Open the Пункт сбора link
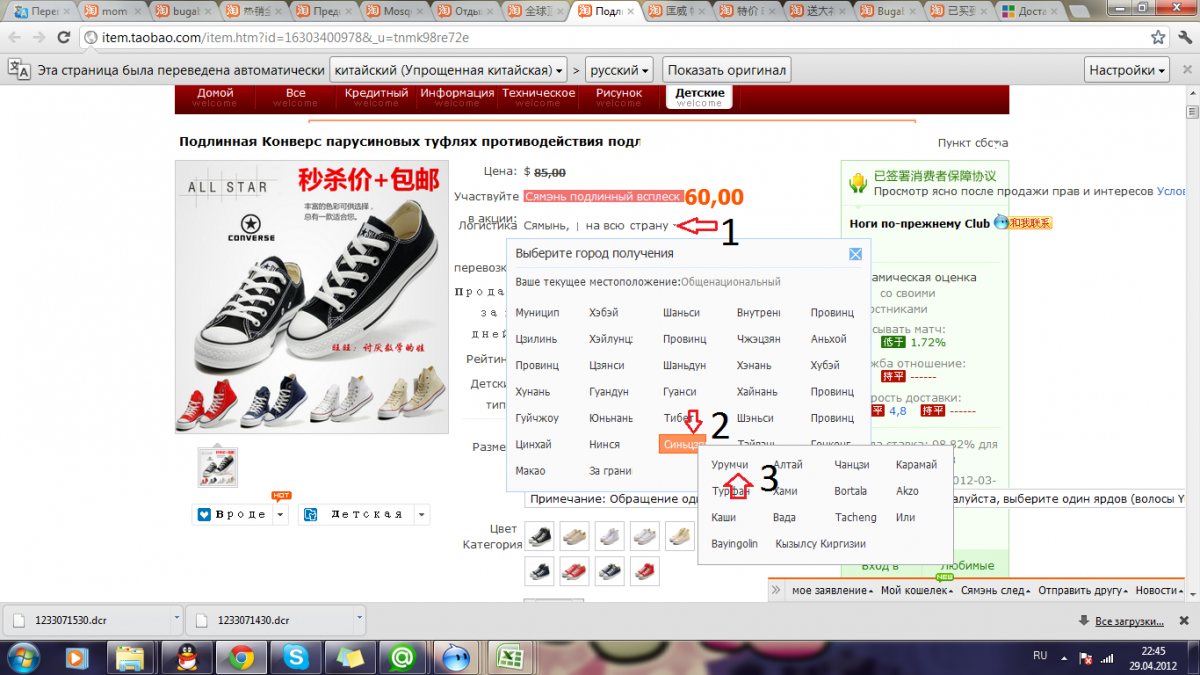 (x=972, y=143)
